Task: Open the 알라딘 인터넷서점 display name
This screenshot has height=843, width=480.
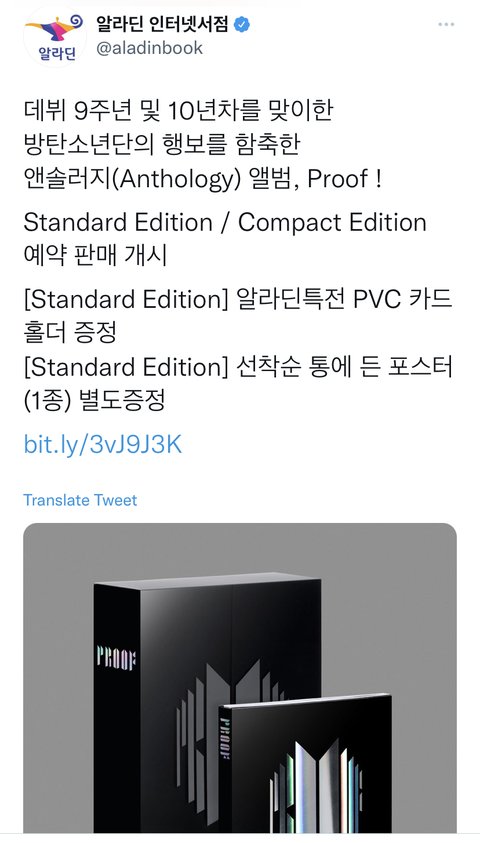Action: click(x=162, y=24)
